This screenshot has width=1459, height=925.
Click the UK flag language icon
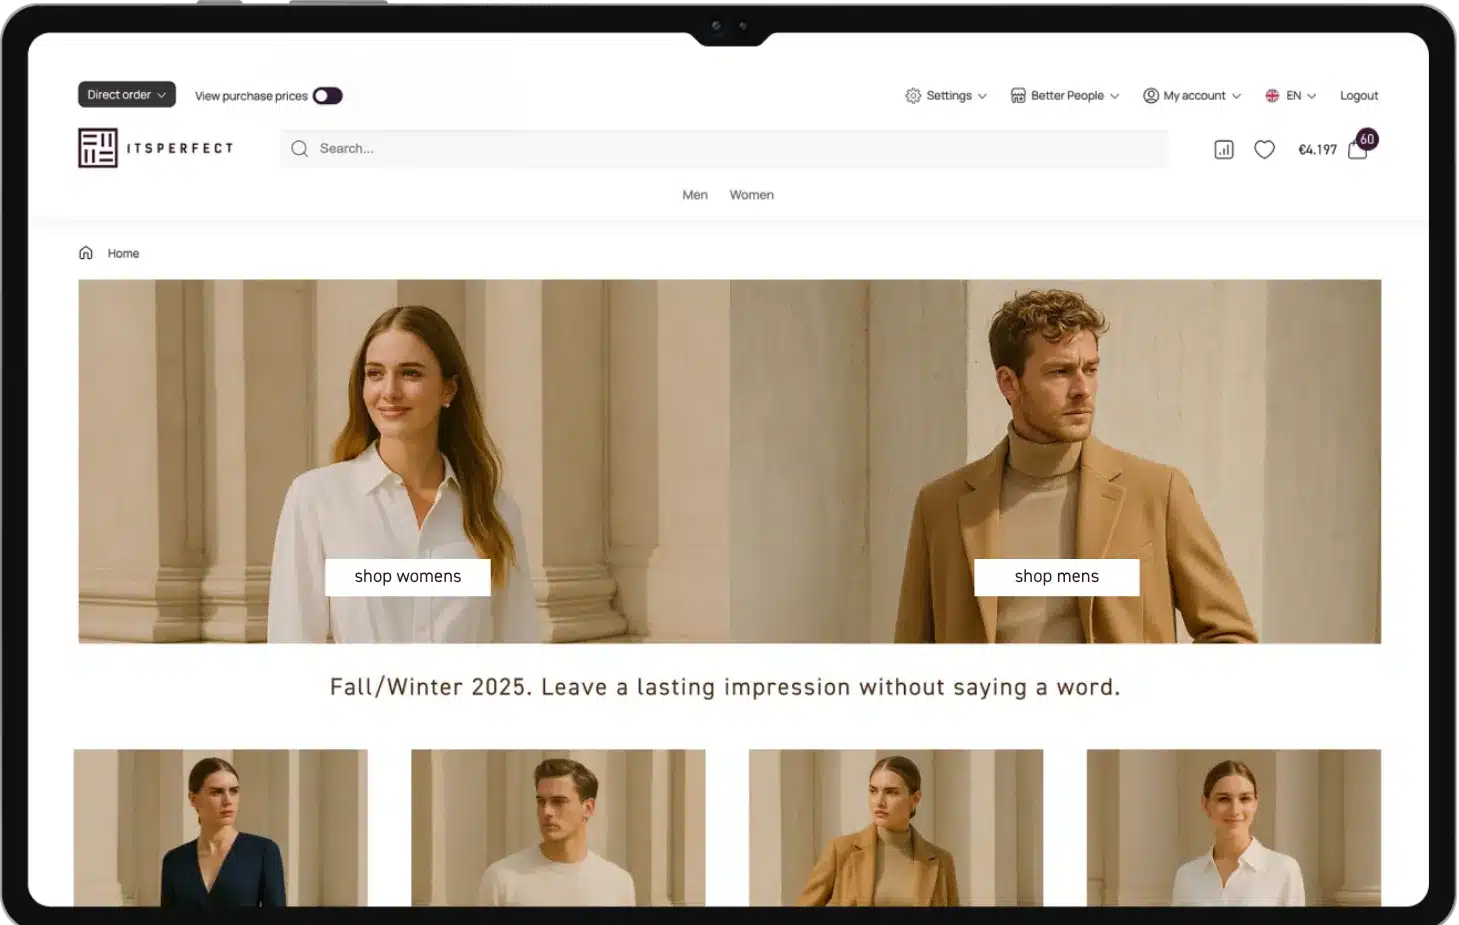(x=1272, y=96)
